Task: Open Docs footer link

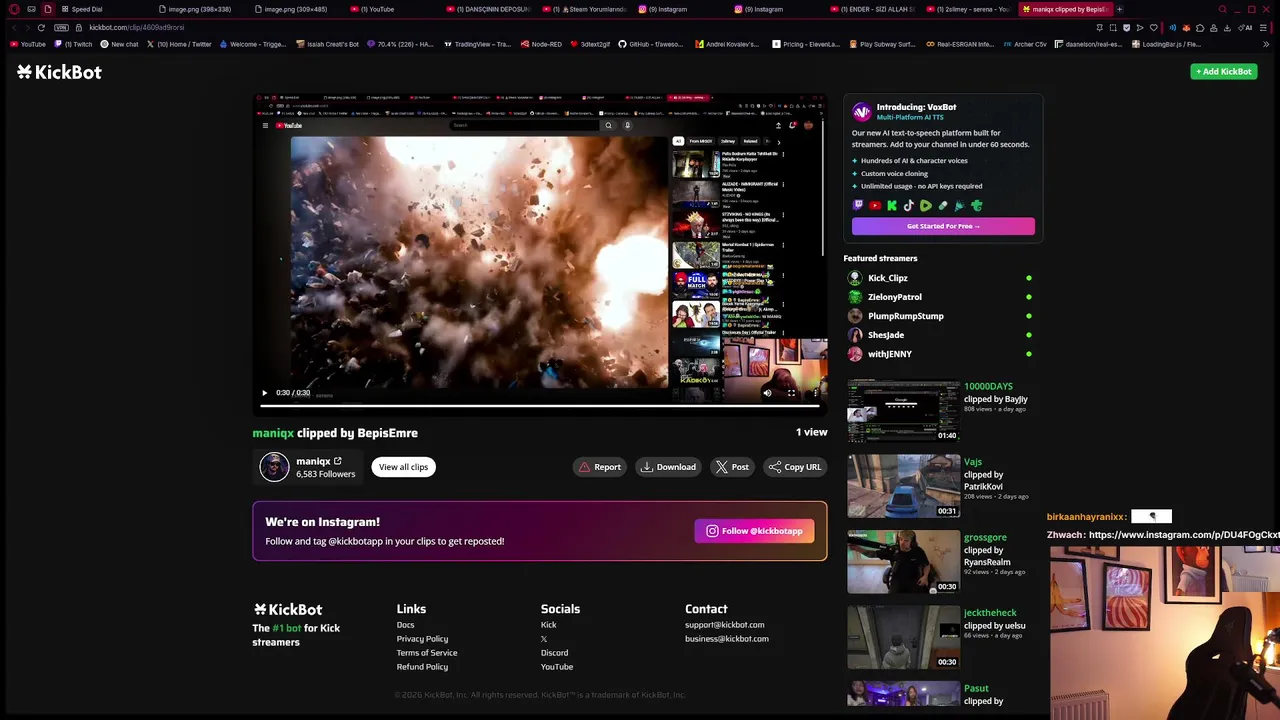Action: [405, 625]
